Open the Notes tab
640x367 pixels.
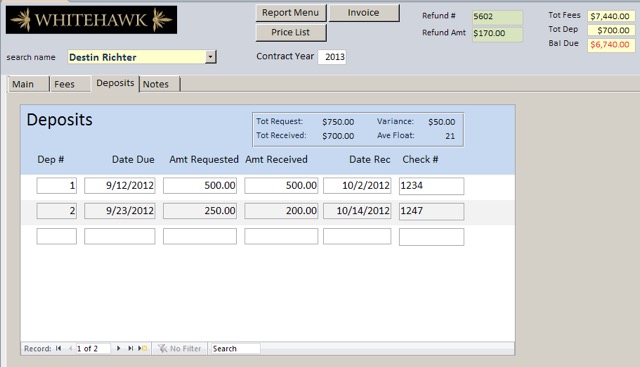pos(160,84)
